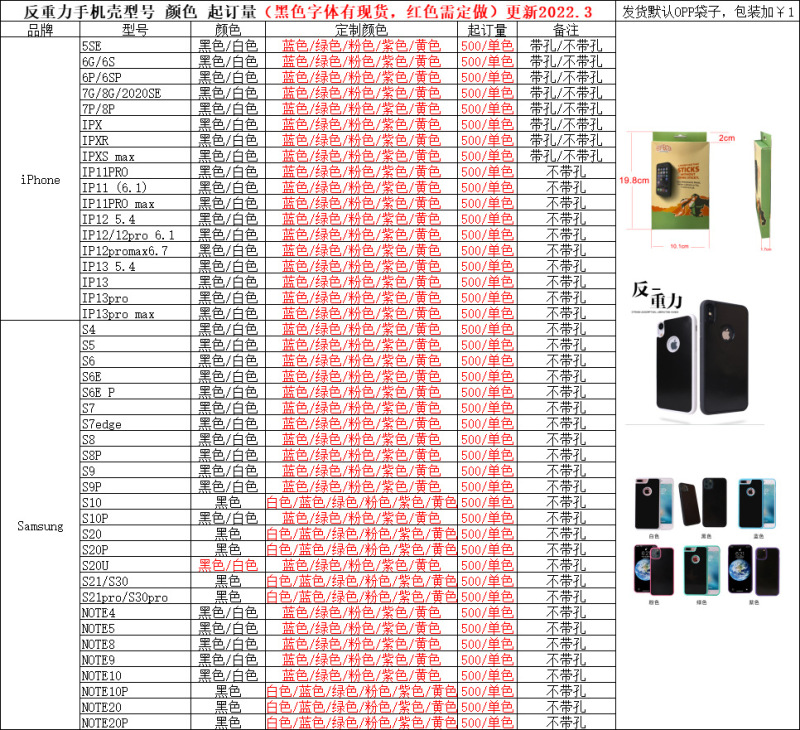The width and height of the screenshot is (800, 730).
Task: Select the 不带孔 remark in IP11PRO row
Action: (566, 171)
